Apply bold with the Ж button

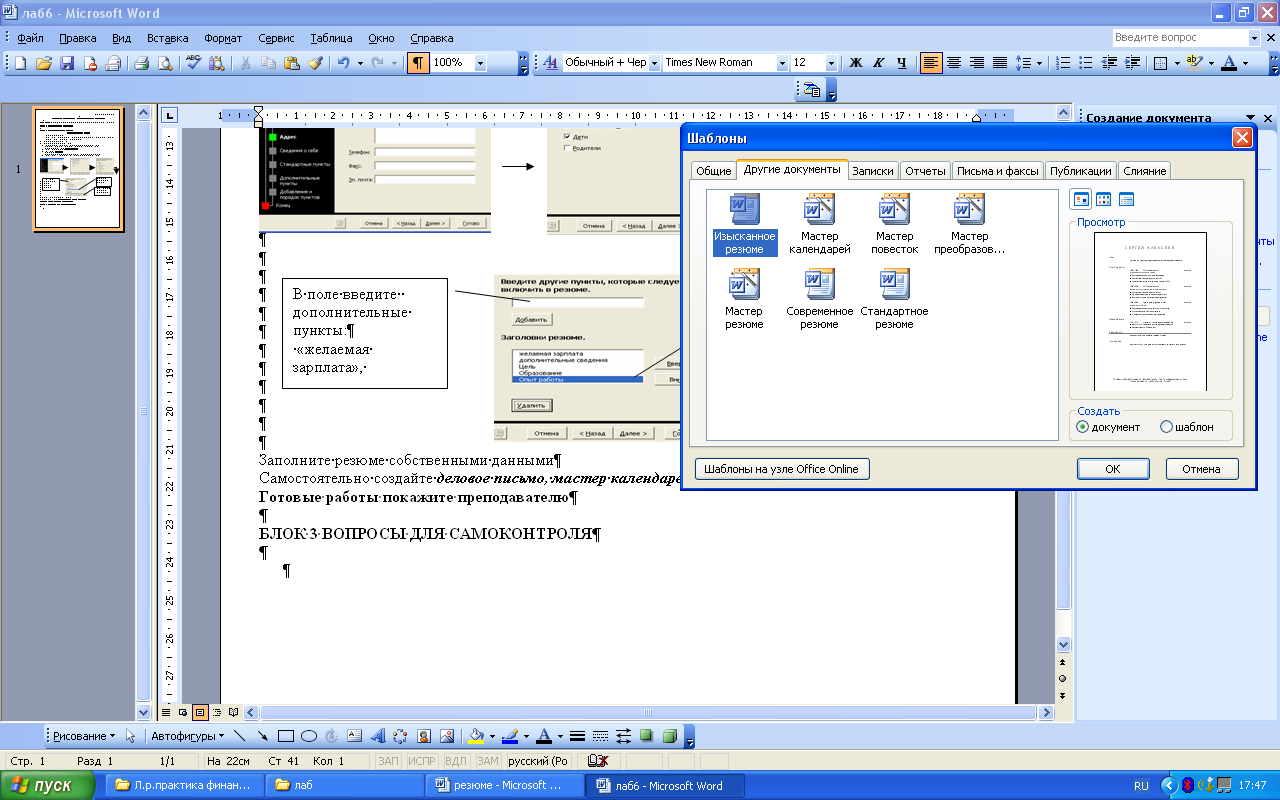click(x=856, y=63)
